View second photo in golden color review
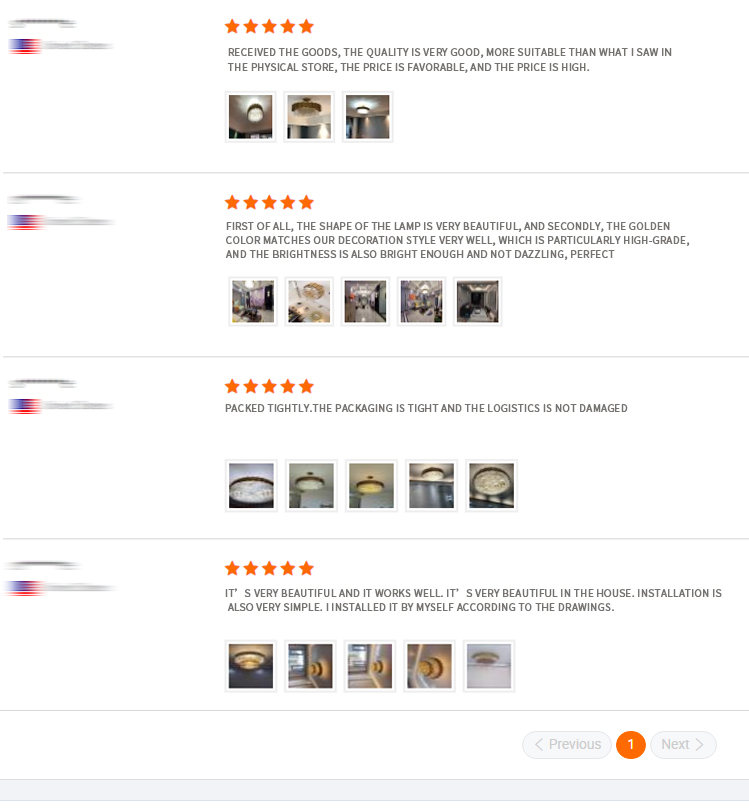 [x=309, y=301]
